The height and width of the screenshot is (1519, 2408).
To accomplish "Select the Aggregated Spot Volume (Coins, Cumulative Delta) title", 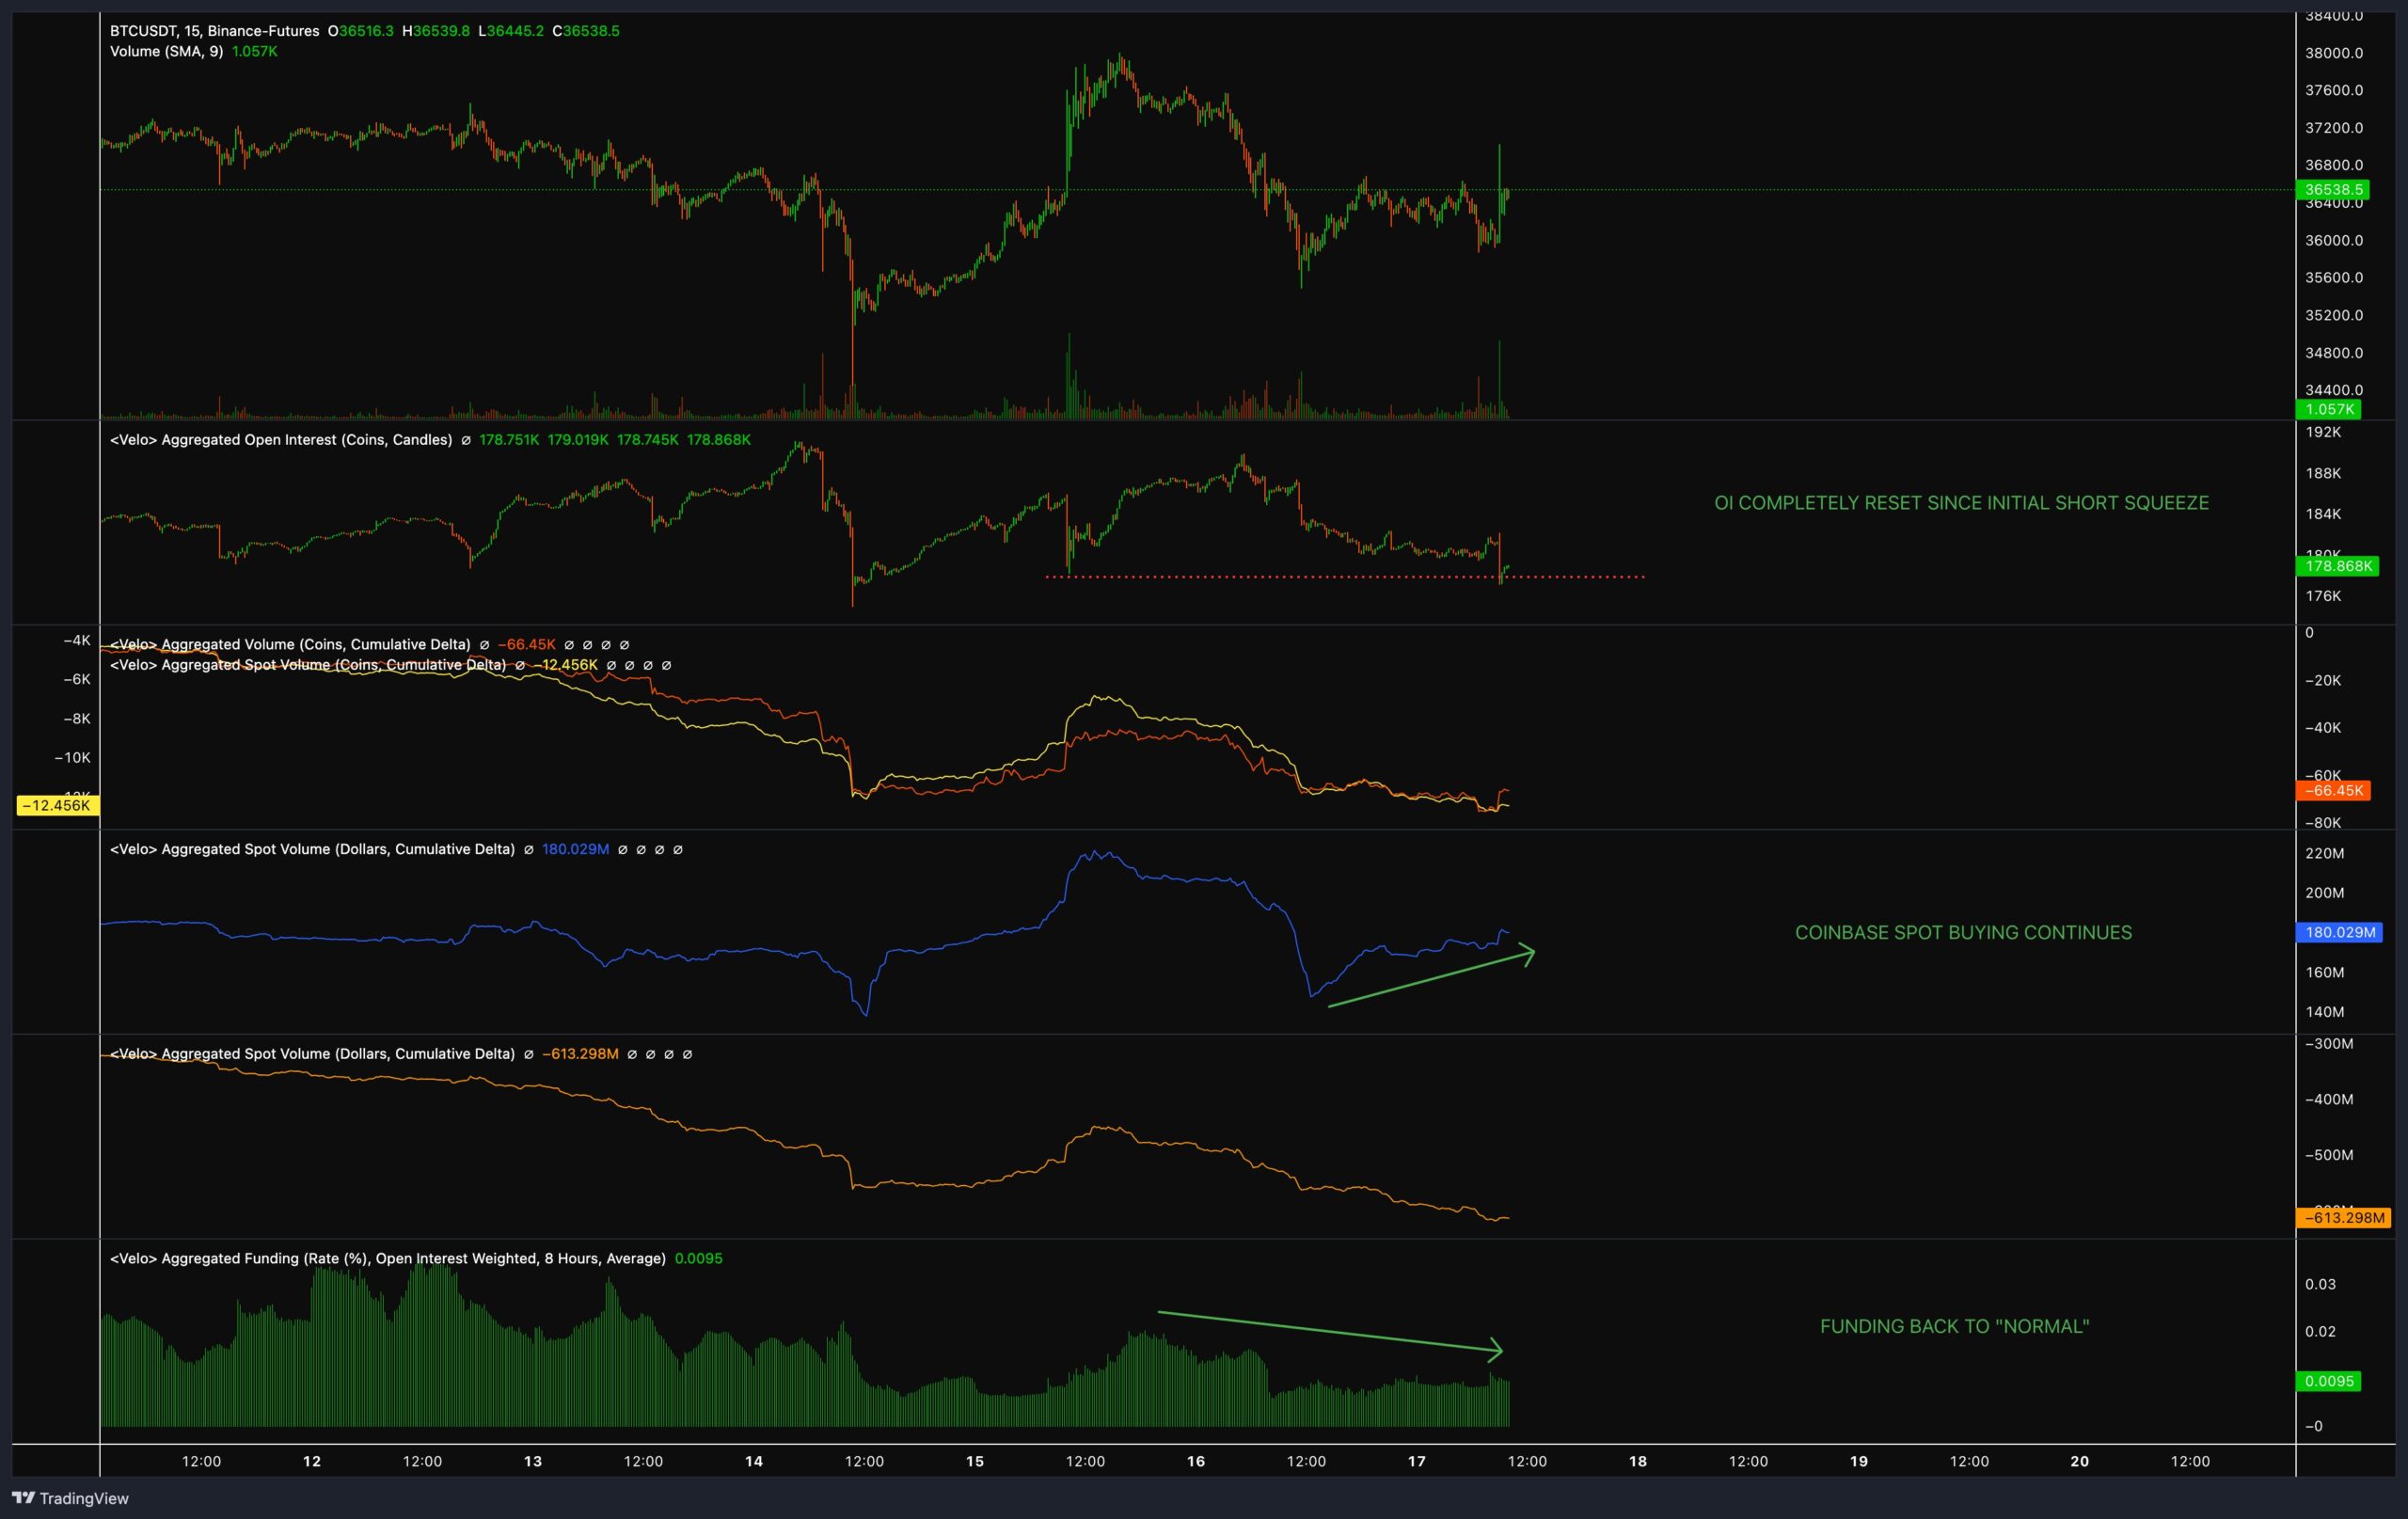I will coord(308,665).
